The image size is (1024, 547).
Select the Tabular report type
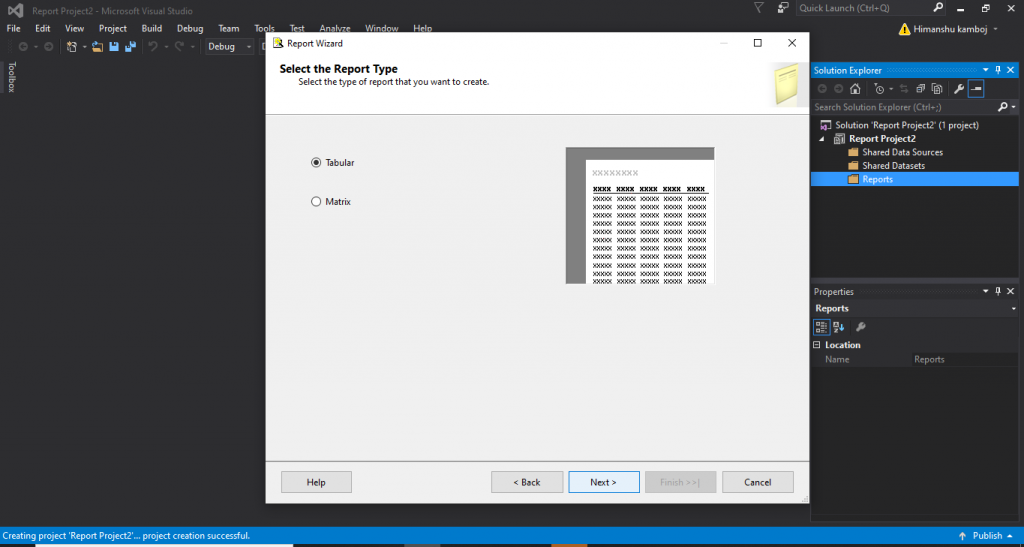point(317,162)
